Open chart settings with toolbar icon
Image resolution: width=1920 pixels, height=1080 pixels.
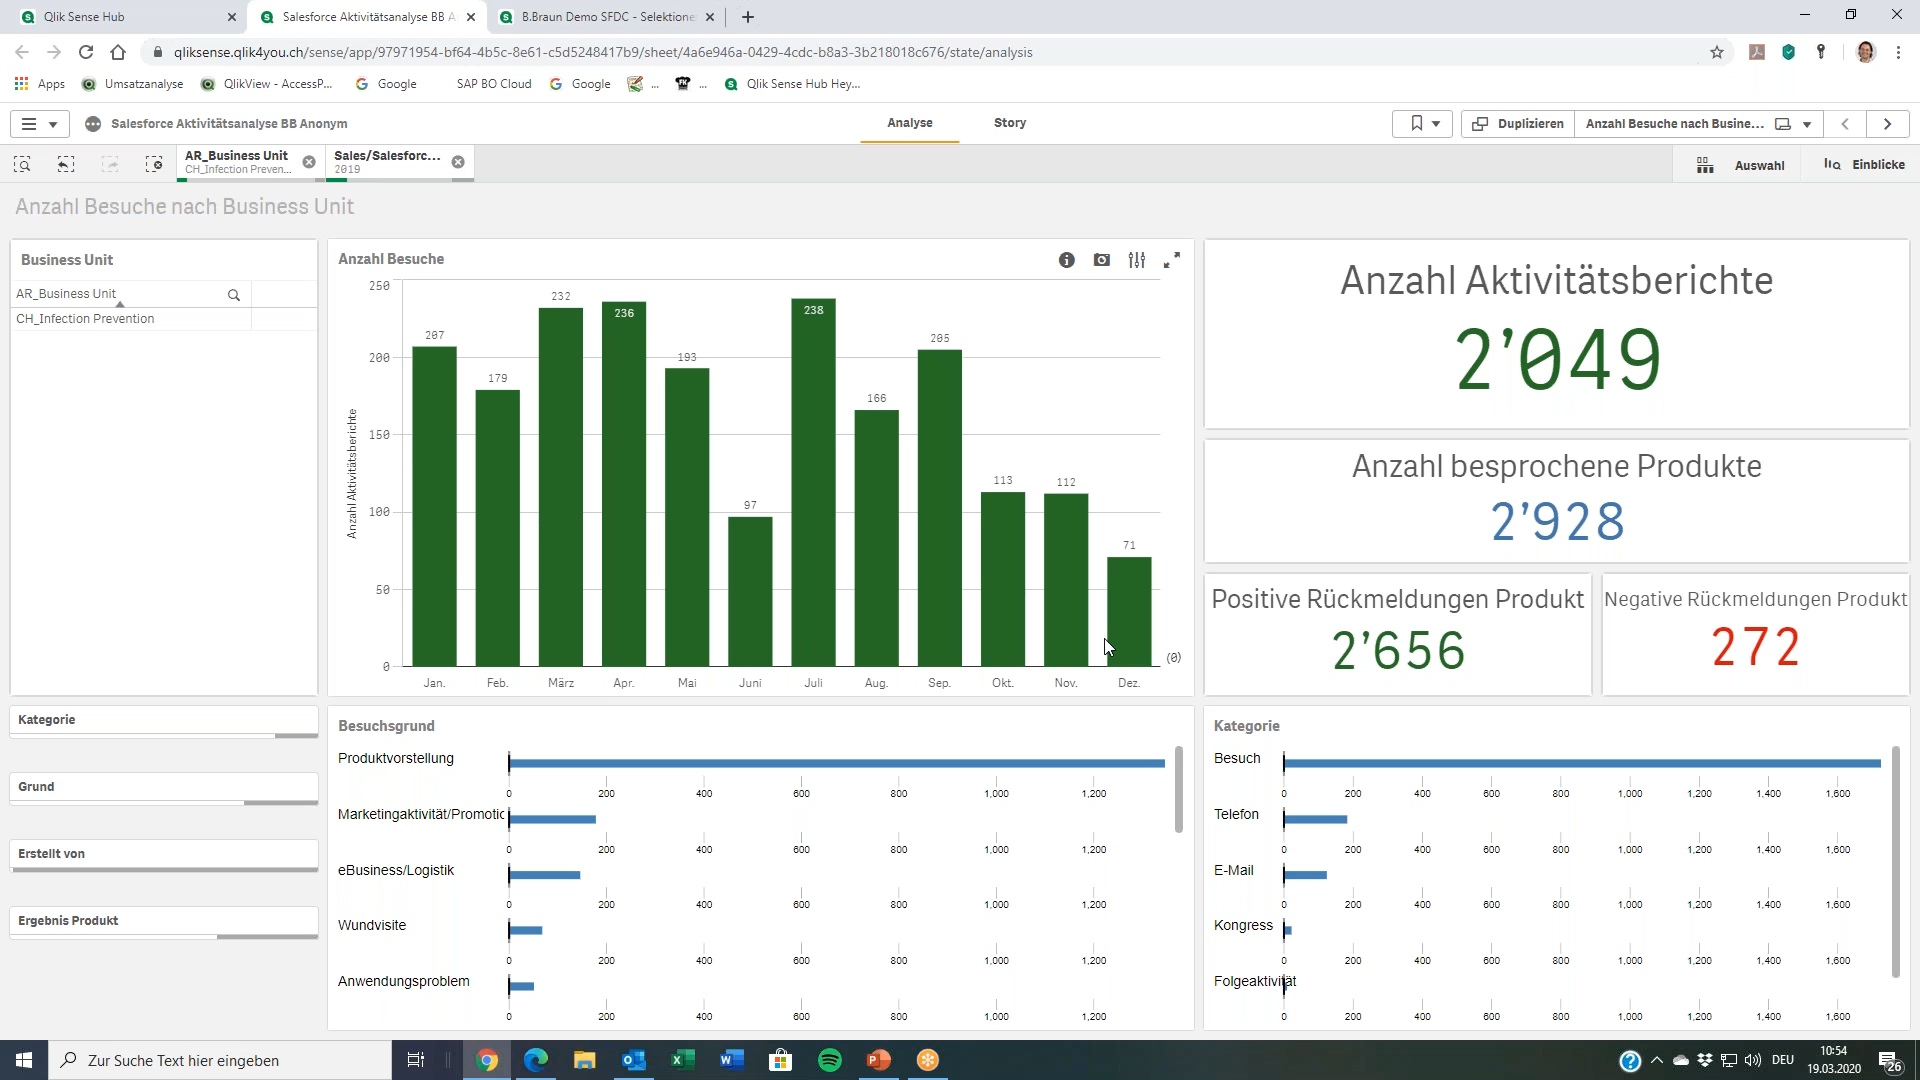tap(1139, 260)
